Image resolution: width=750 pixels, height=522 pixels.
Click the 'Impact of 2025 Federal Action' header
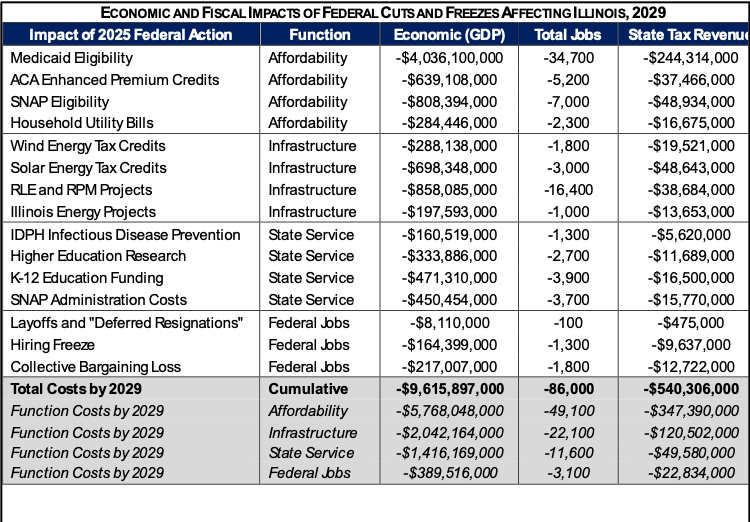(130, 35)
